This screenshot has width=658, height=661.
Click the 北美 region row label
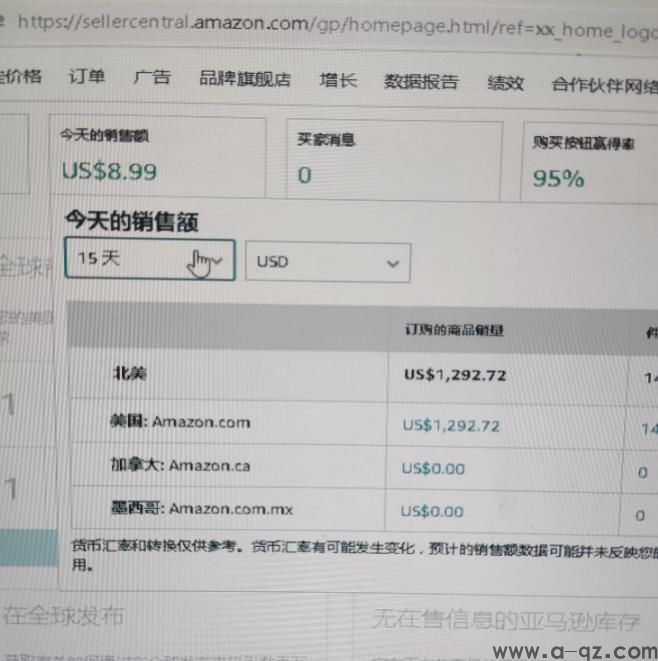(130, 373)
